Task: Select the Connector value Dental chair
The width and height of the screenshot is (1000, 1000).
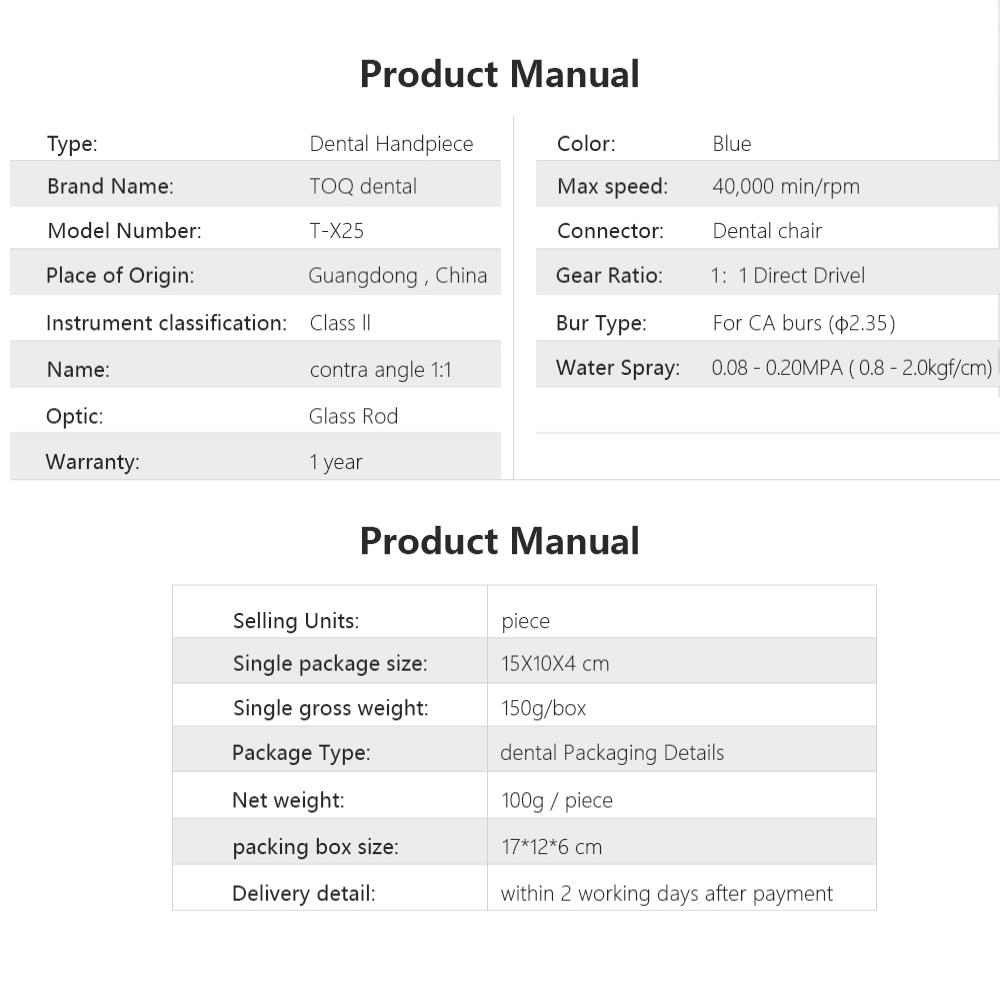Action: tap(767, 231)
